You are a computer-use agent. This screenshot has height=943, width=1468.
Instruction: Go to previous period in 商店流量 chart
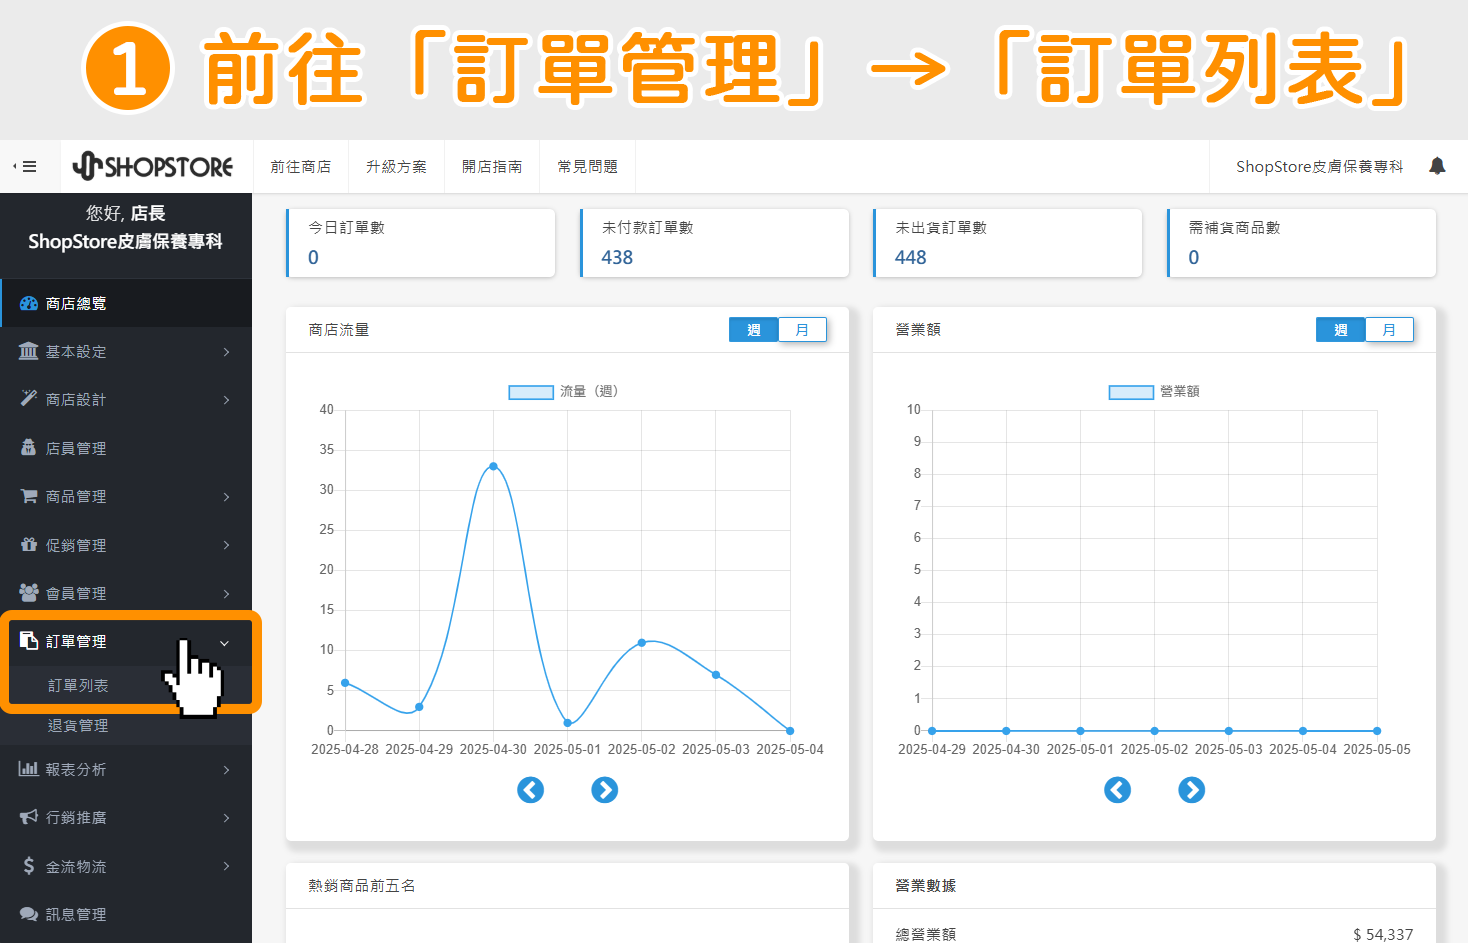point(531,790)
